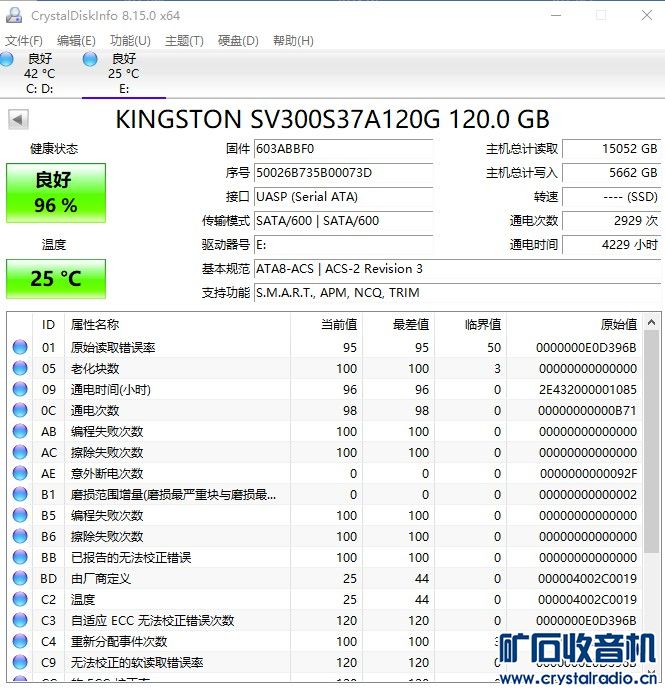This screenshot has width=665, height=691.
Task: Click the transfer mode field SATA/600 | SATA/600
Action: click(x=344, y=221)
